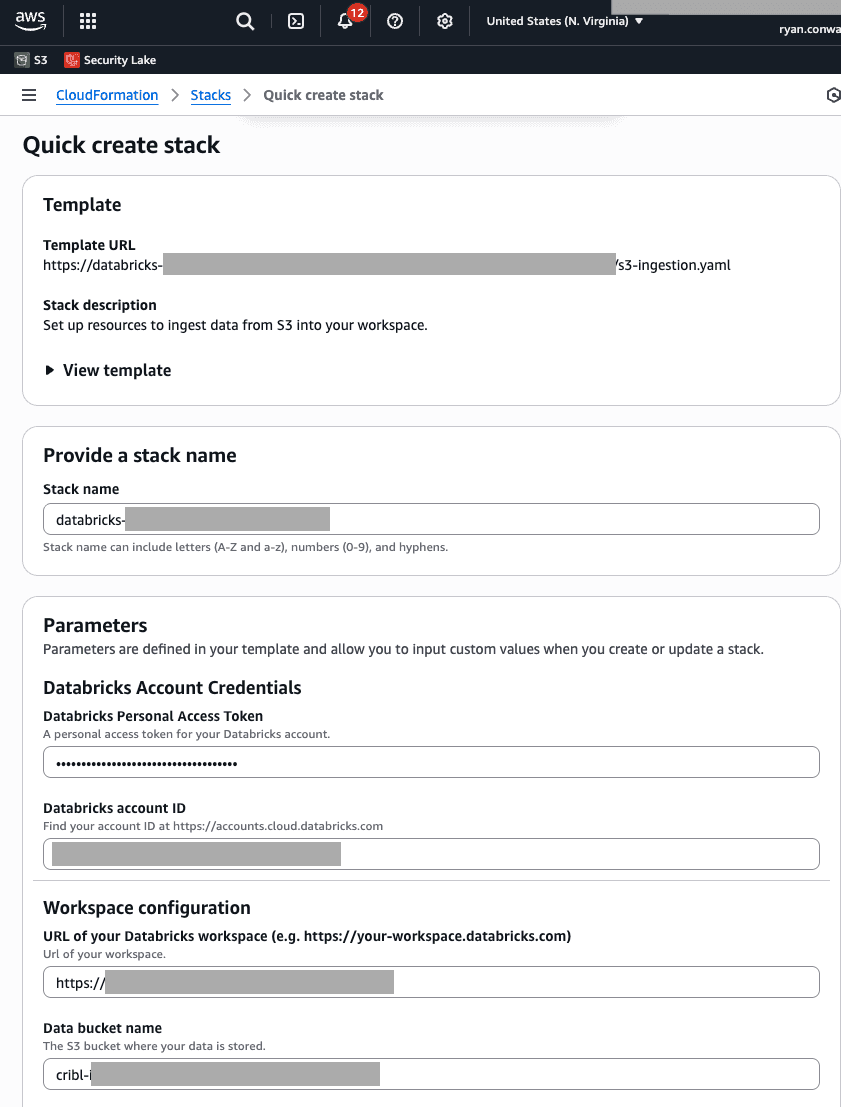Open the account user menu
Image resolution: width=841 pixels, height=1107 pixels.
(x=808, y=29)
